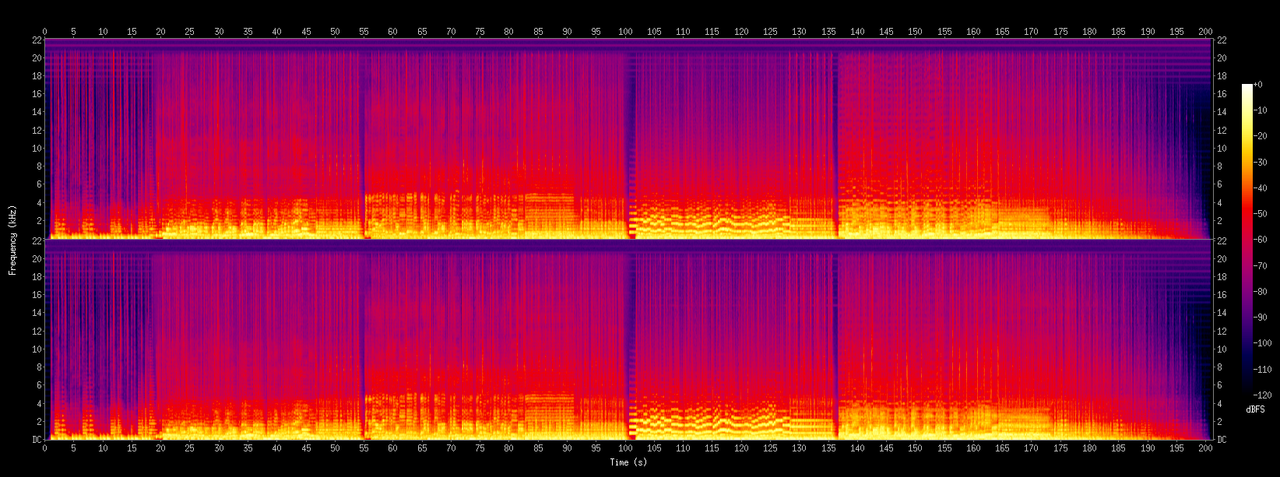Click the 'dBFS' label under color bar
The width and height of the screenshot is (1280, 477).
1255,411
